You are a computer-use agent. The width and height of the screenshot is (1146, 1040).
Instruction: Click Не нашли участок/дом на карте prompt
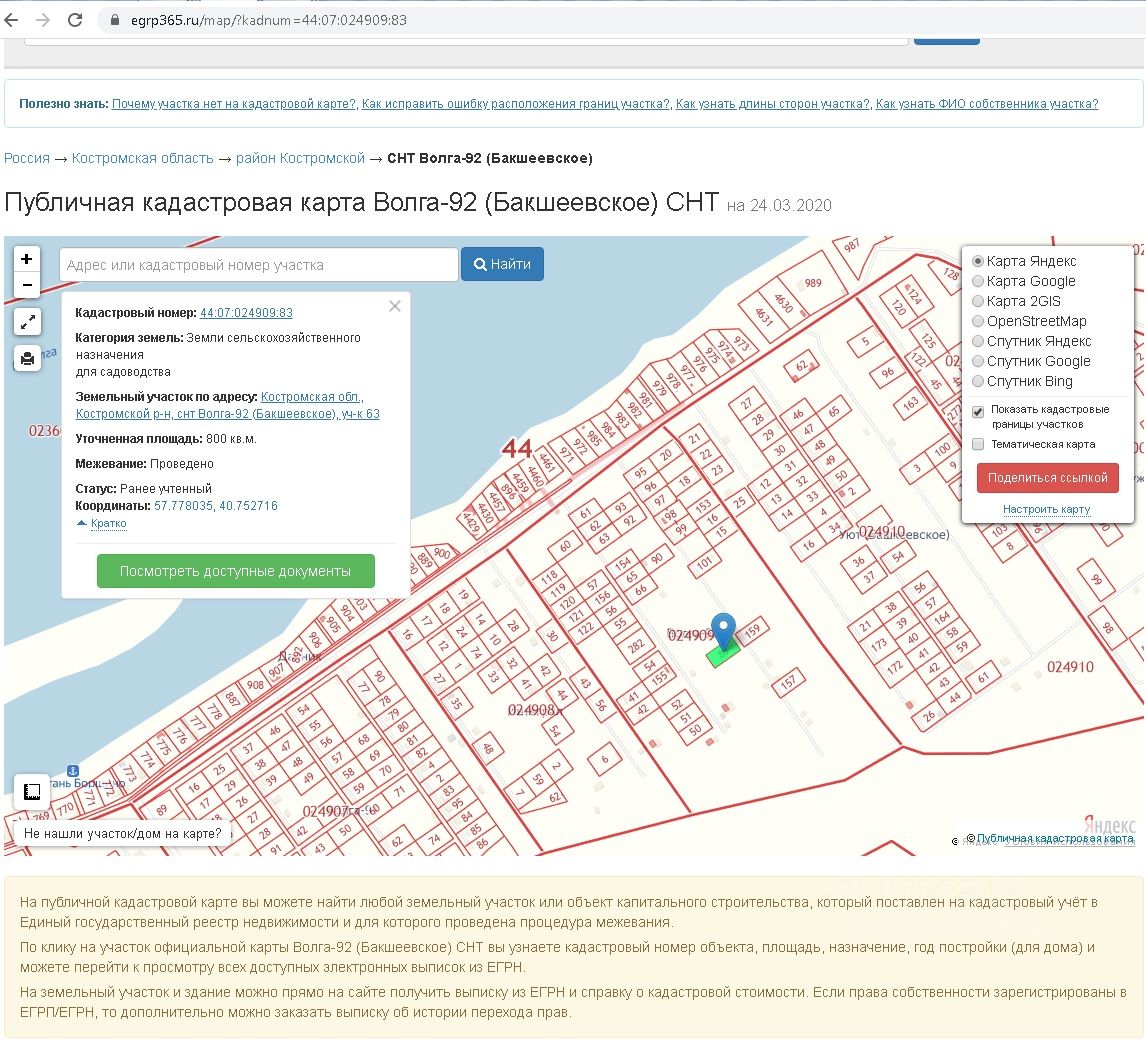click(122, 833)
